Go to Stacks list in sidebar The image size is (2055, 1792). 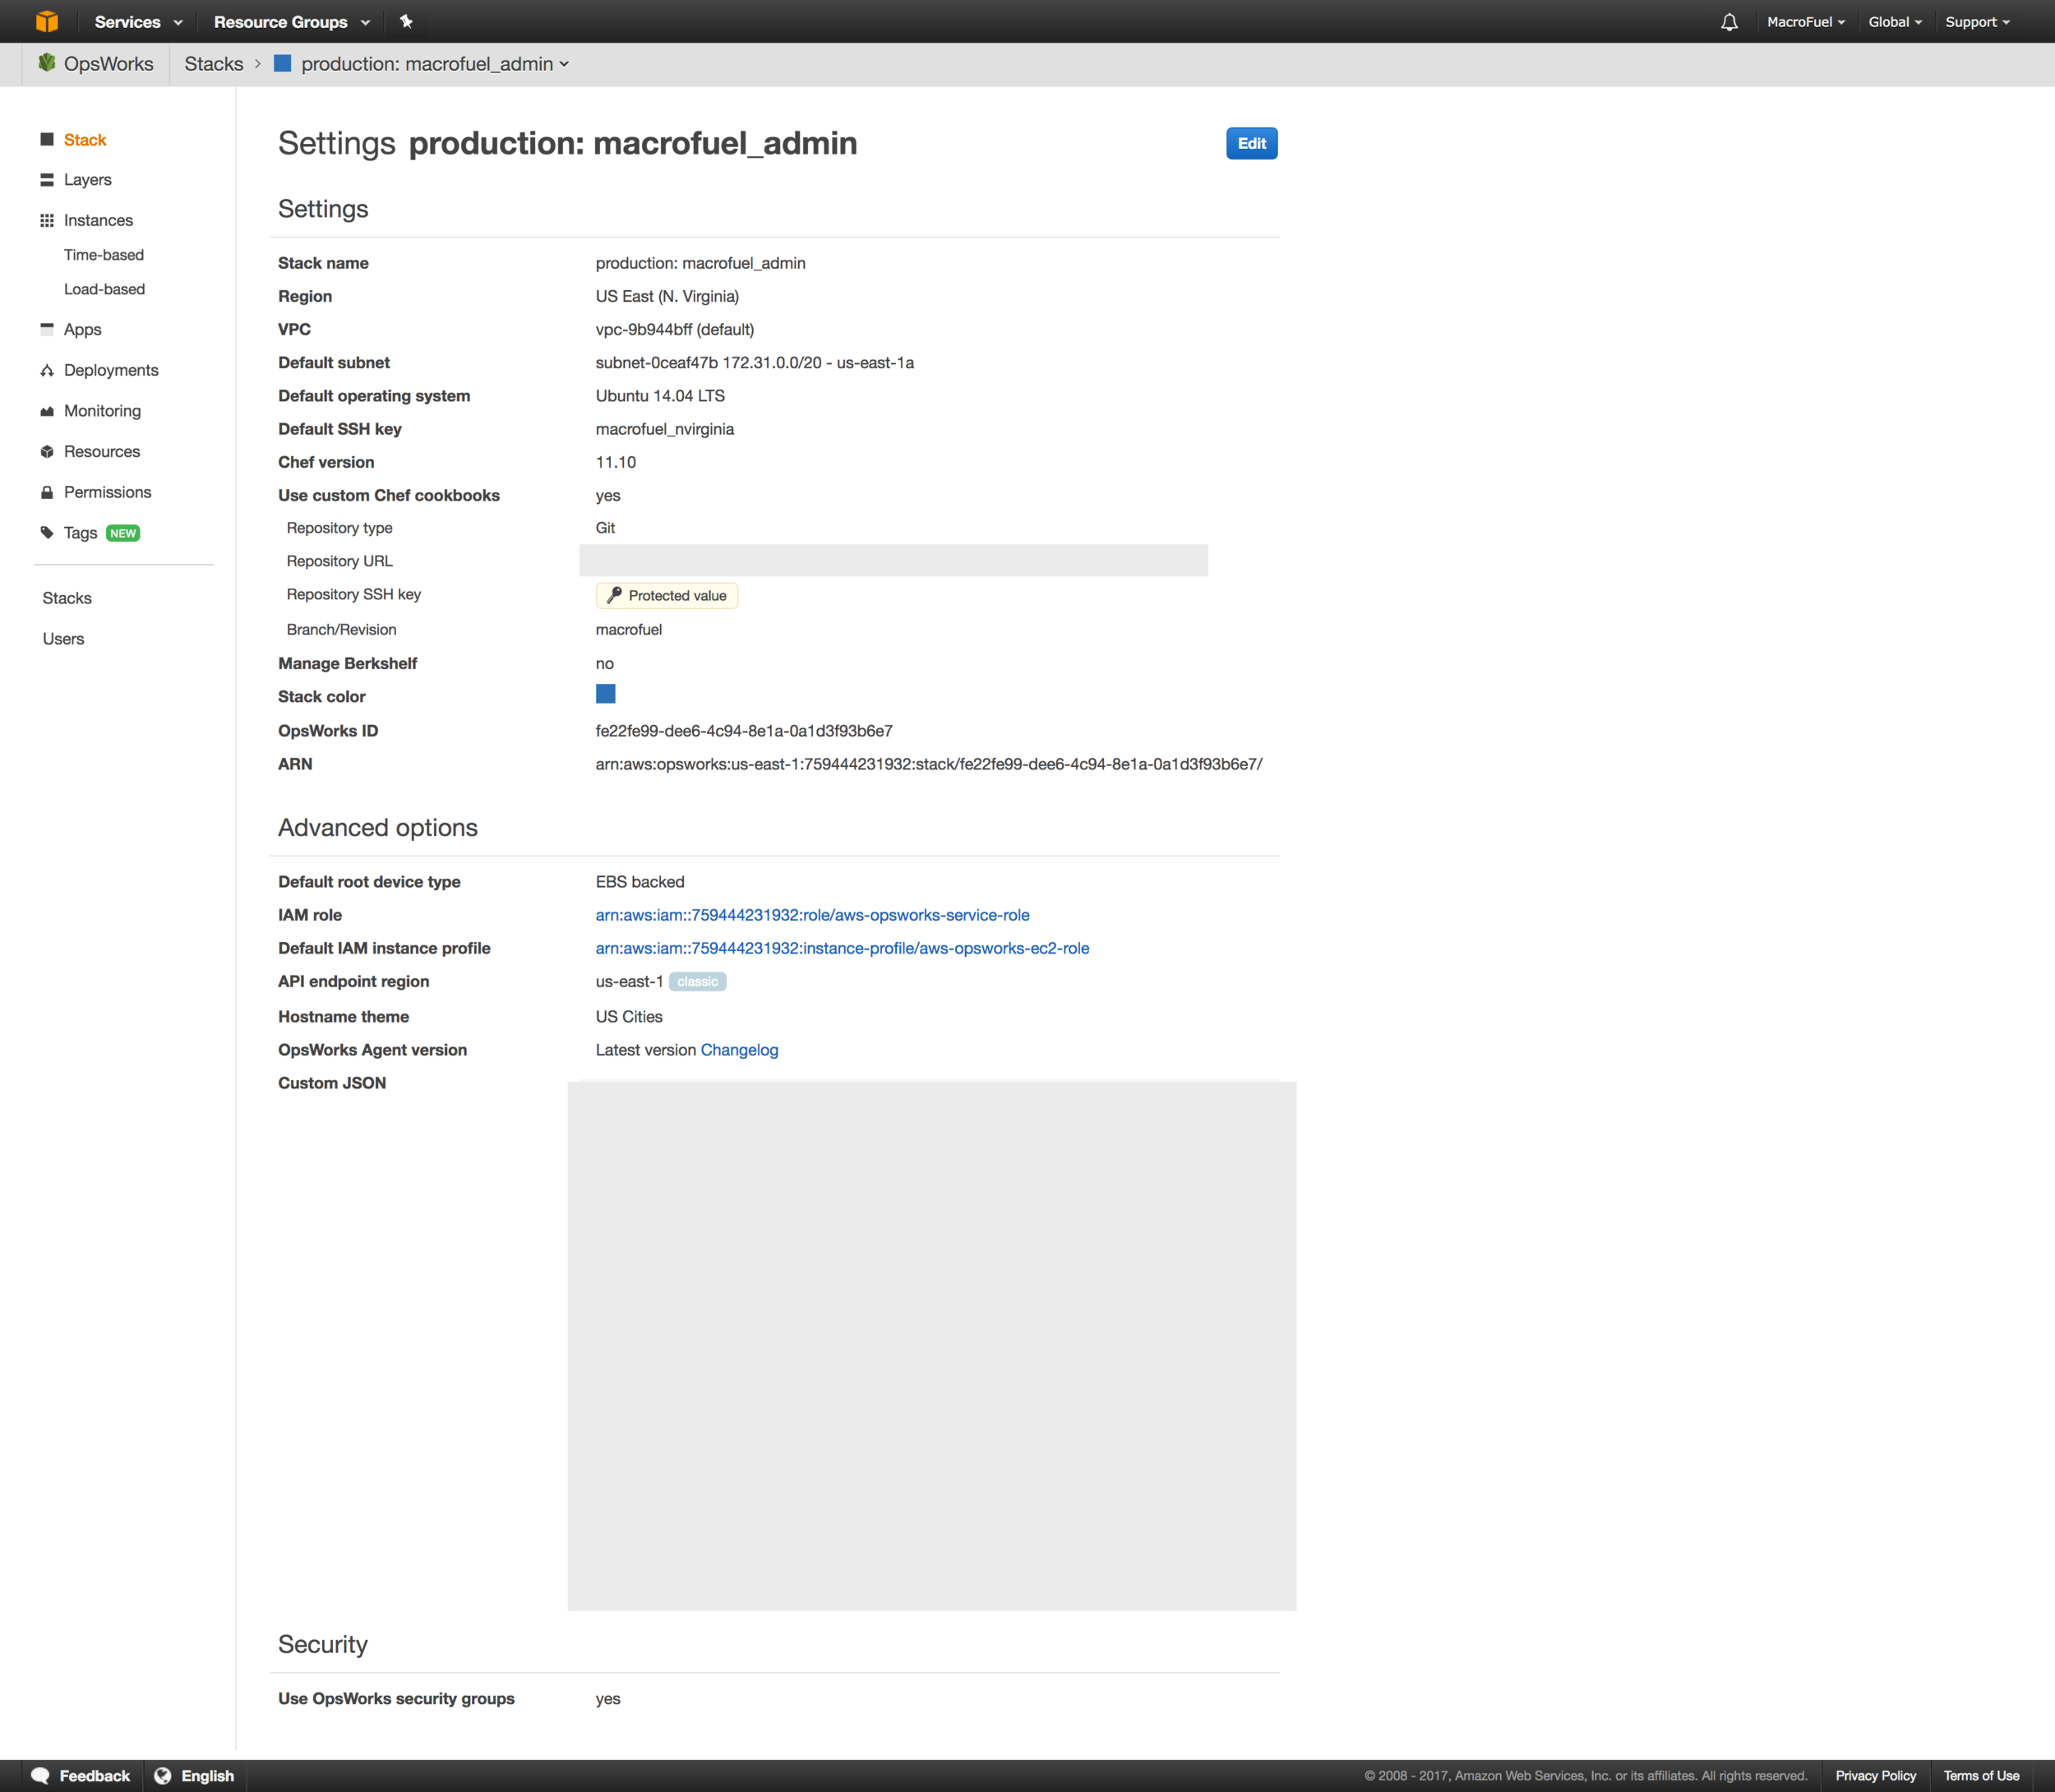tap(67, 598)
